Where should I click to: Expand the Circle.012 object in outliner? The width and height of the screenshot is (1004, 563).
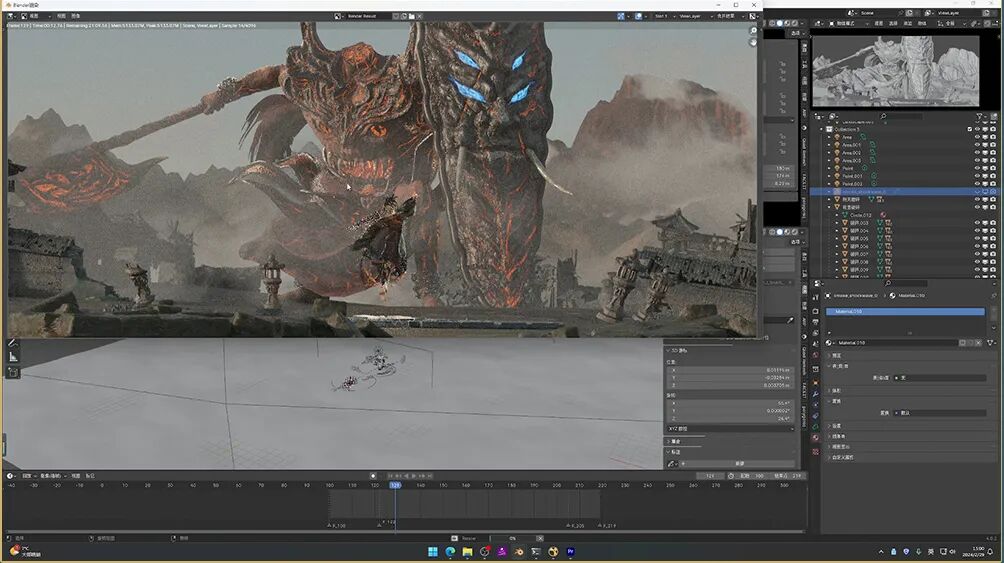coord(838,215)
